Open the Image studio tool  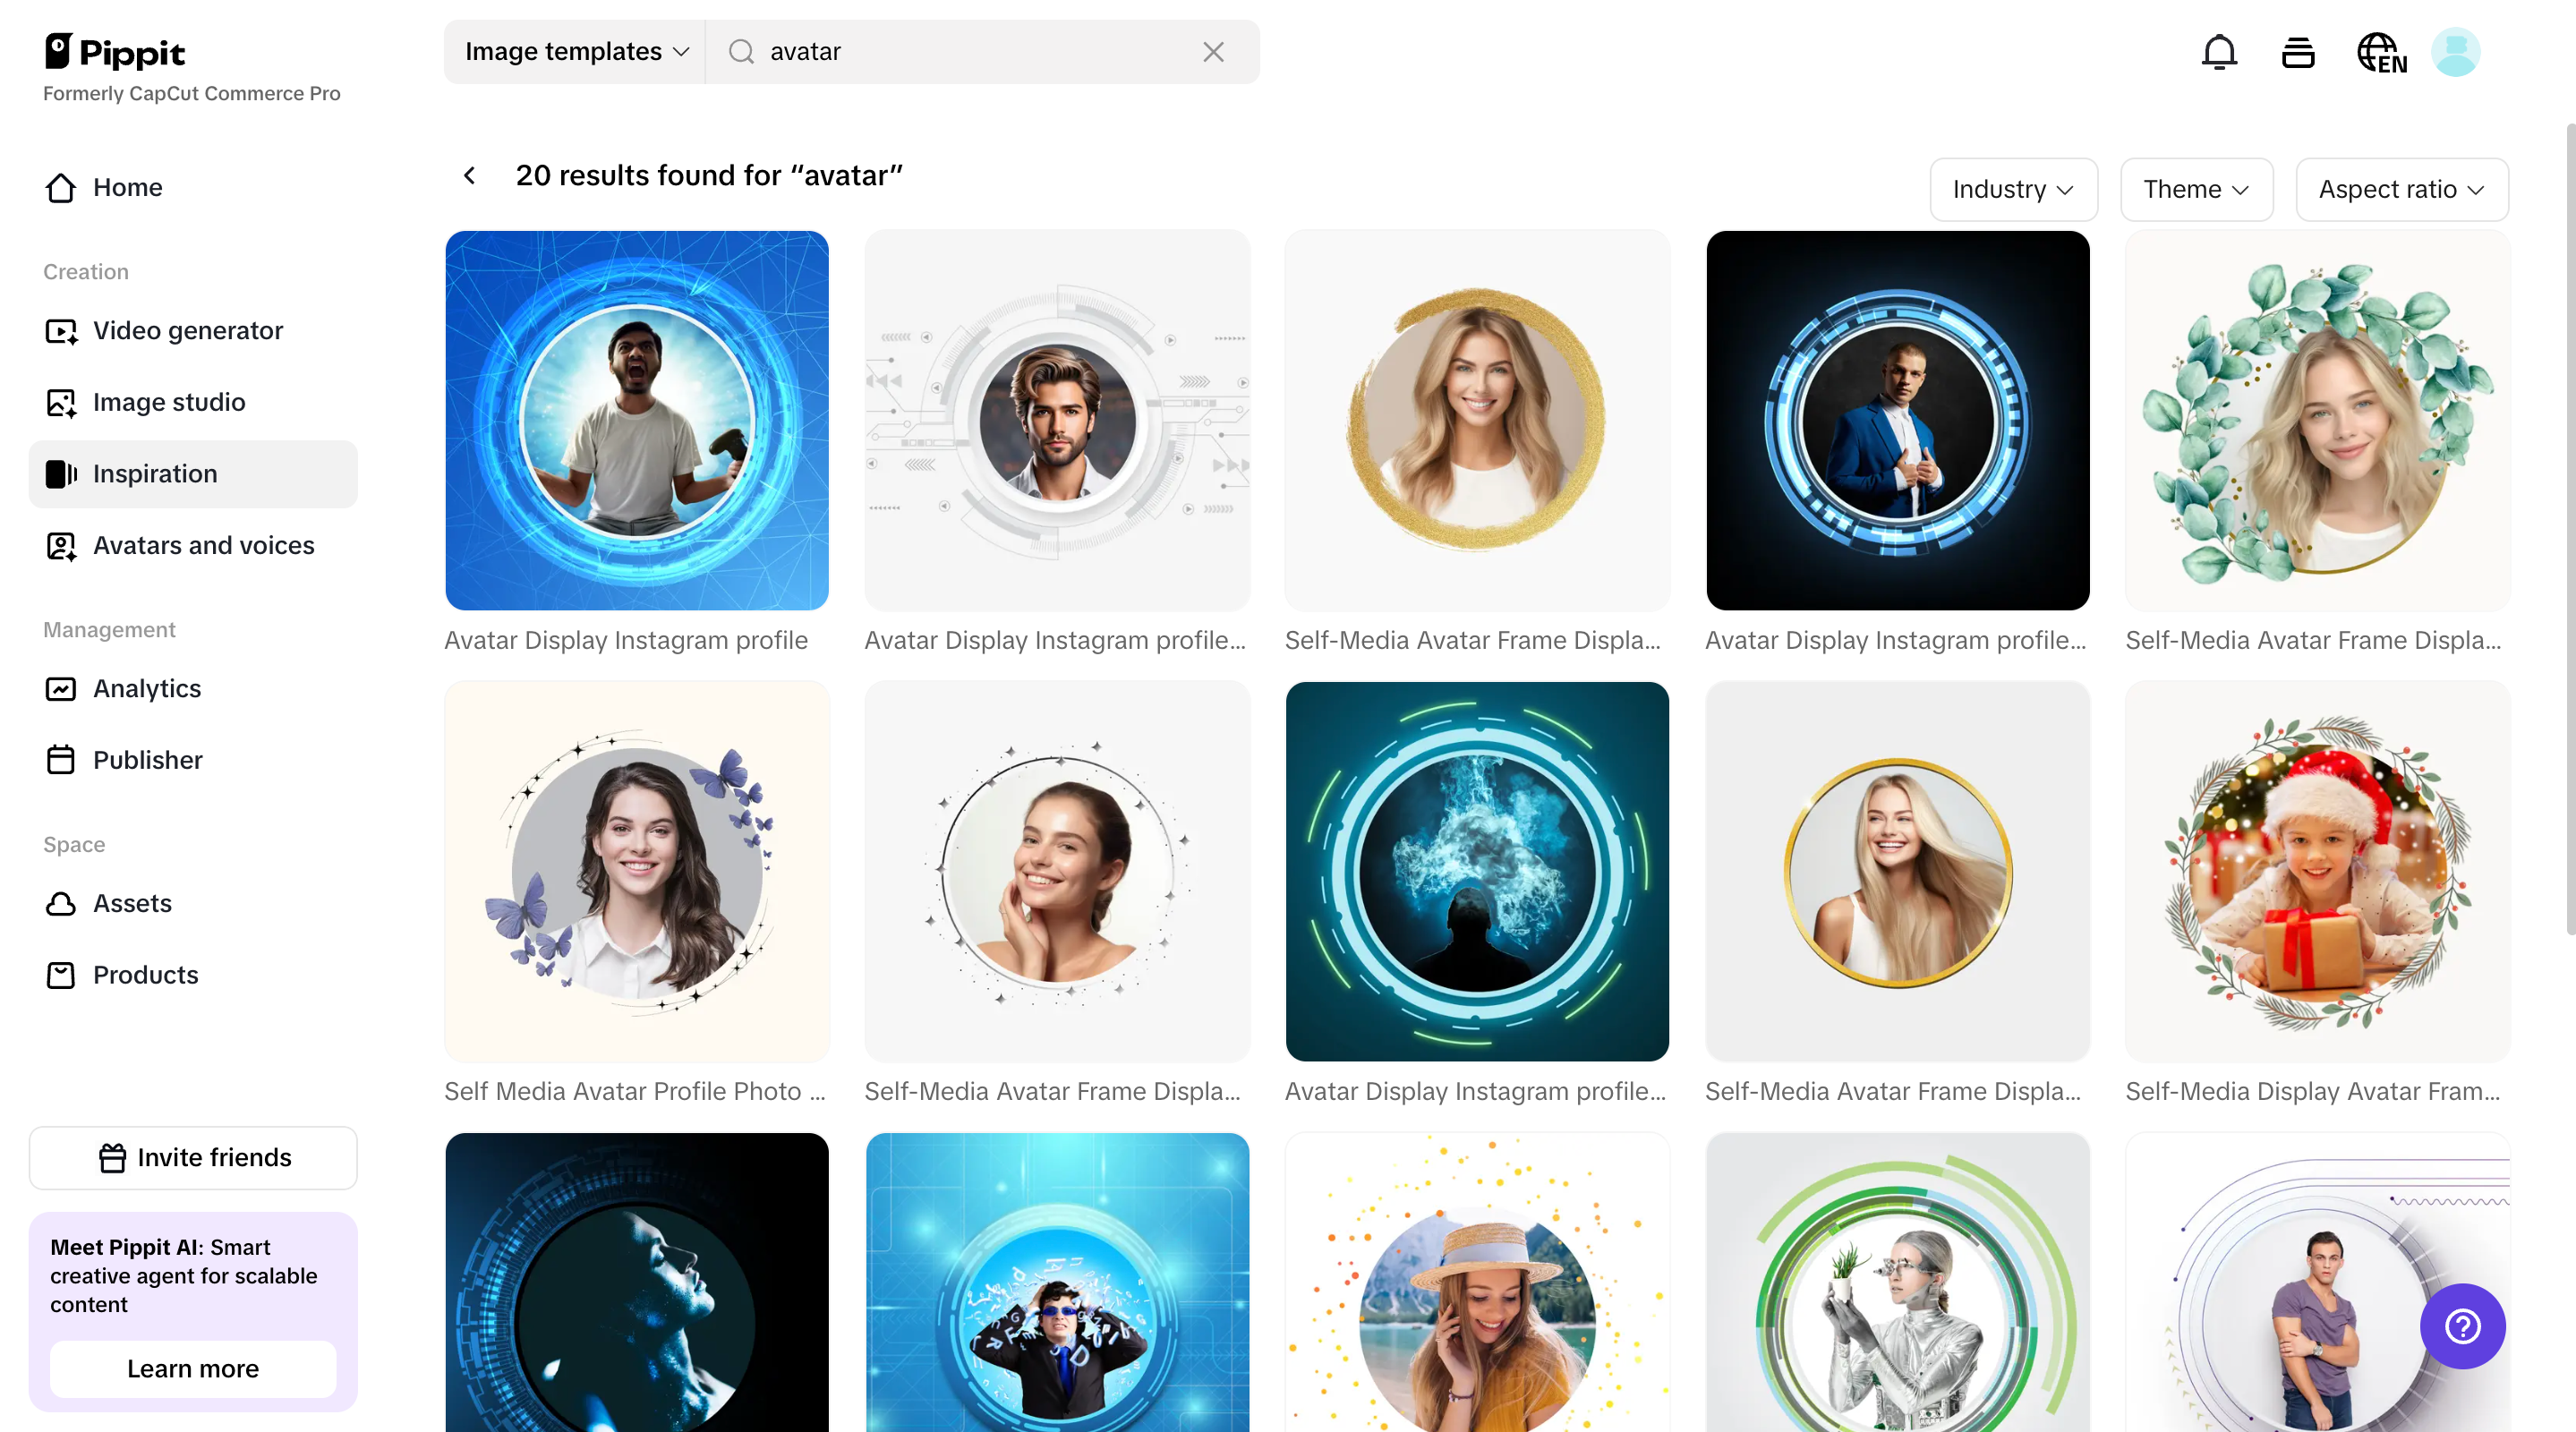click(168, 402)
